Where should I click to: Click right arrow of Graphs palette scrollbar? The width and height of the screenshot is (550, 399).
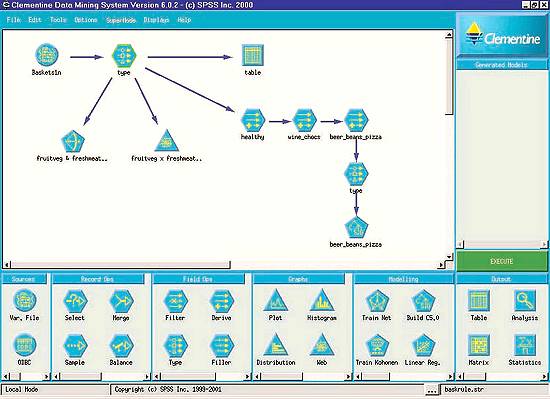(x=348, y=377)
